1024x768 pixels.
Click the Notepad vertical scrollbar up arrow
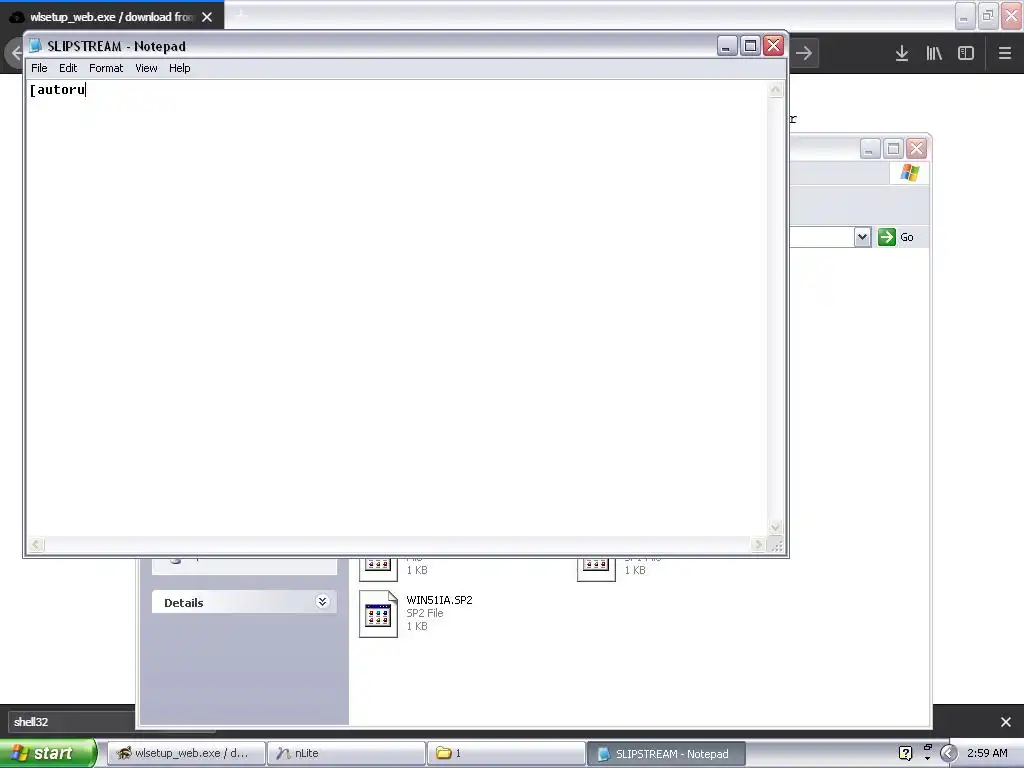point(775,89)
